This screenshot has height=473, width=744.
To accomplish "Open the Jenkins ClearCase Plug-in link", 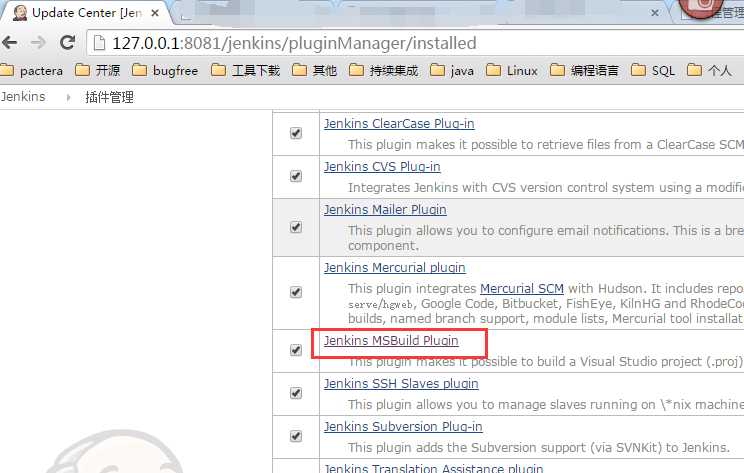I will [x=399, y=124].
